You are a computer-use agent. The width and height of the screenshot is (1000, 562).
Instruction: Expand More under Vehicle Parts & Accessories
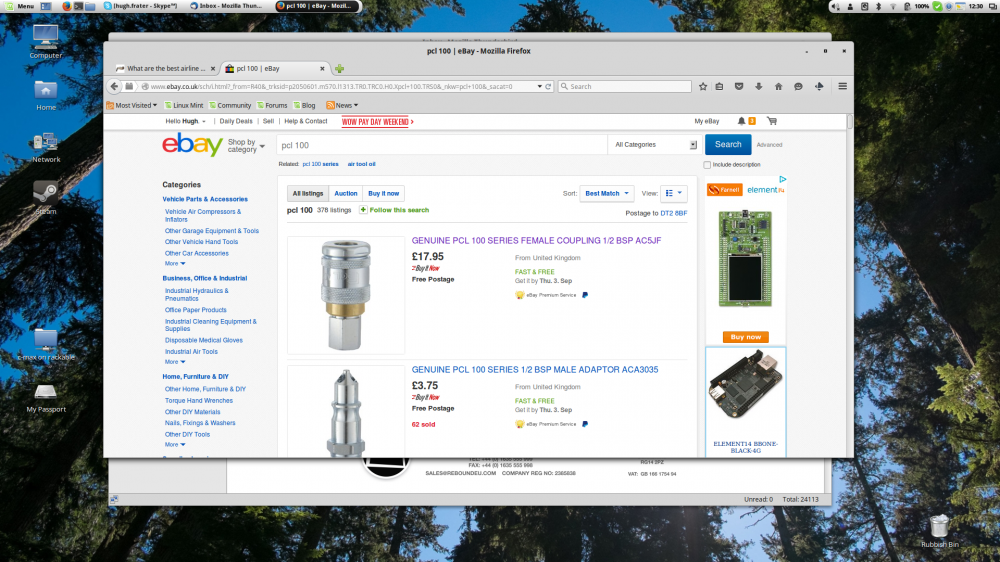(175, 263)
